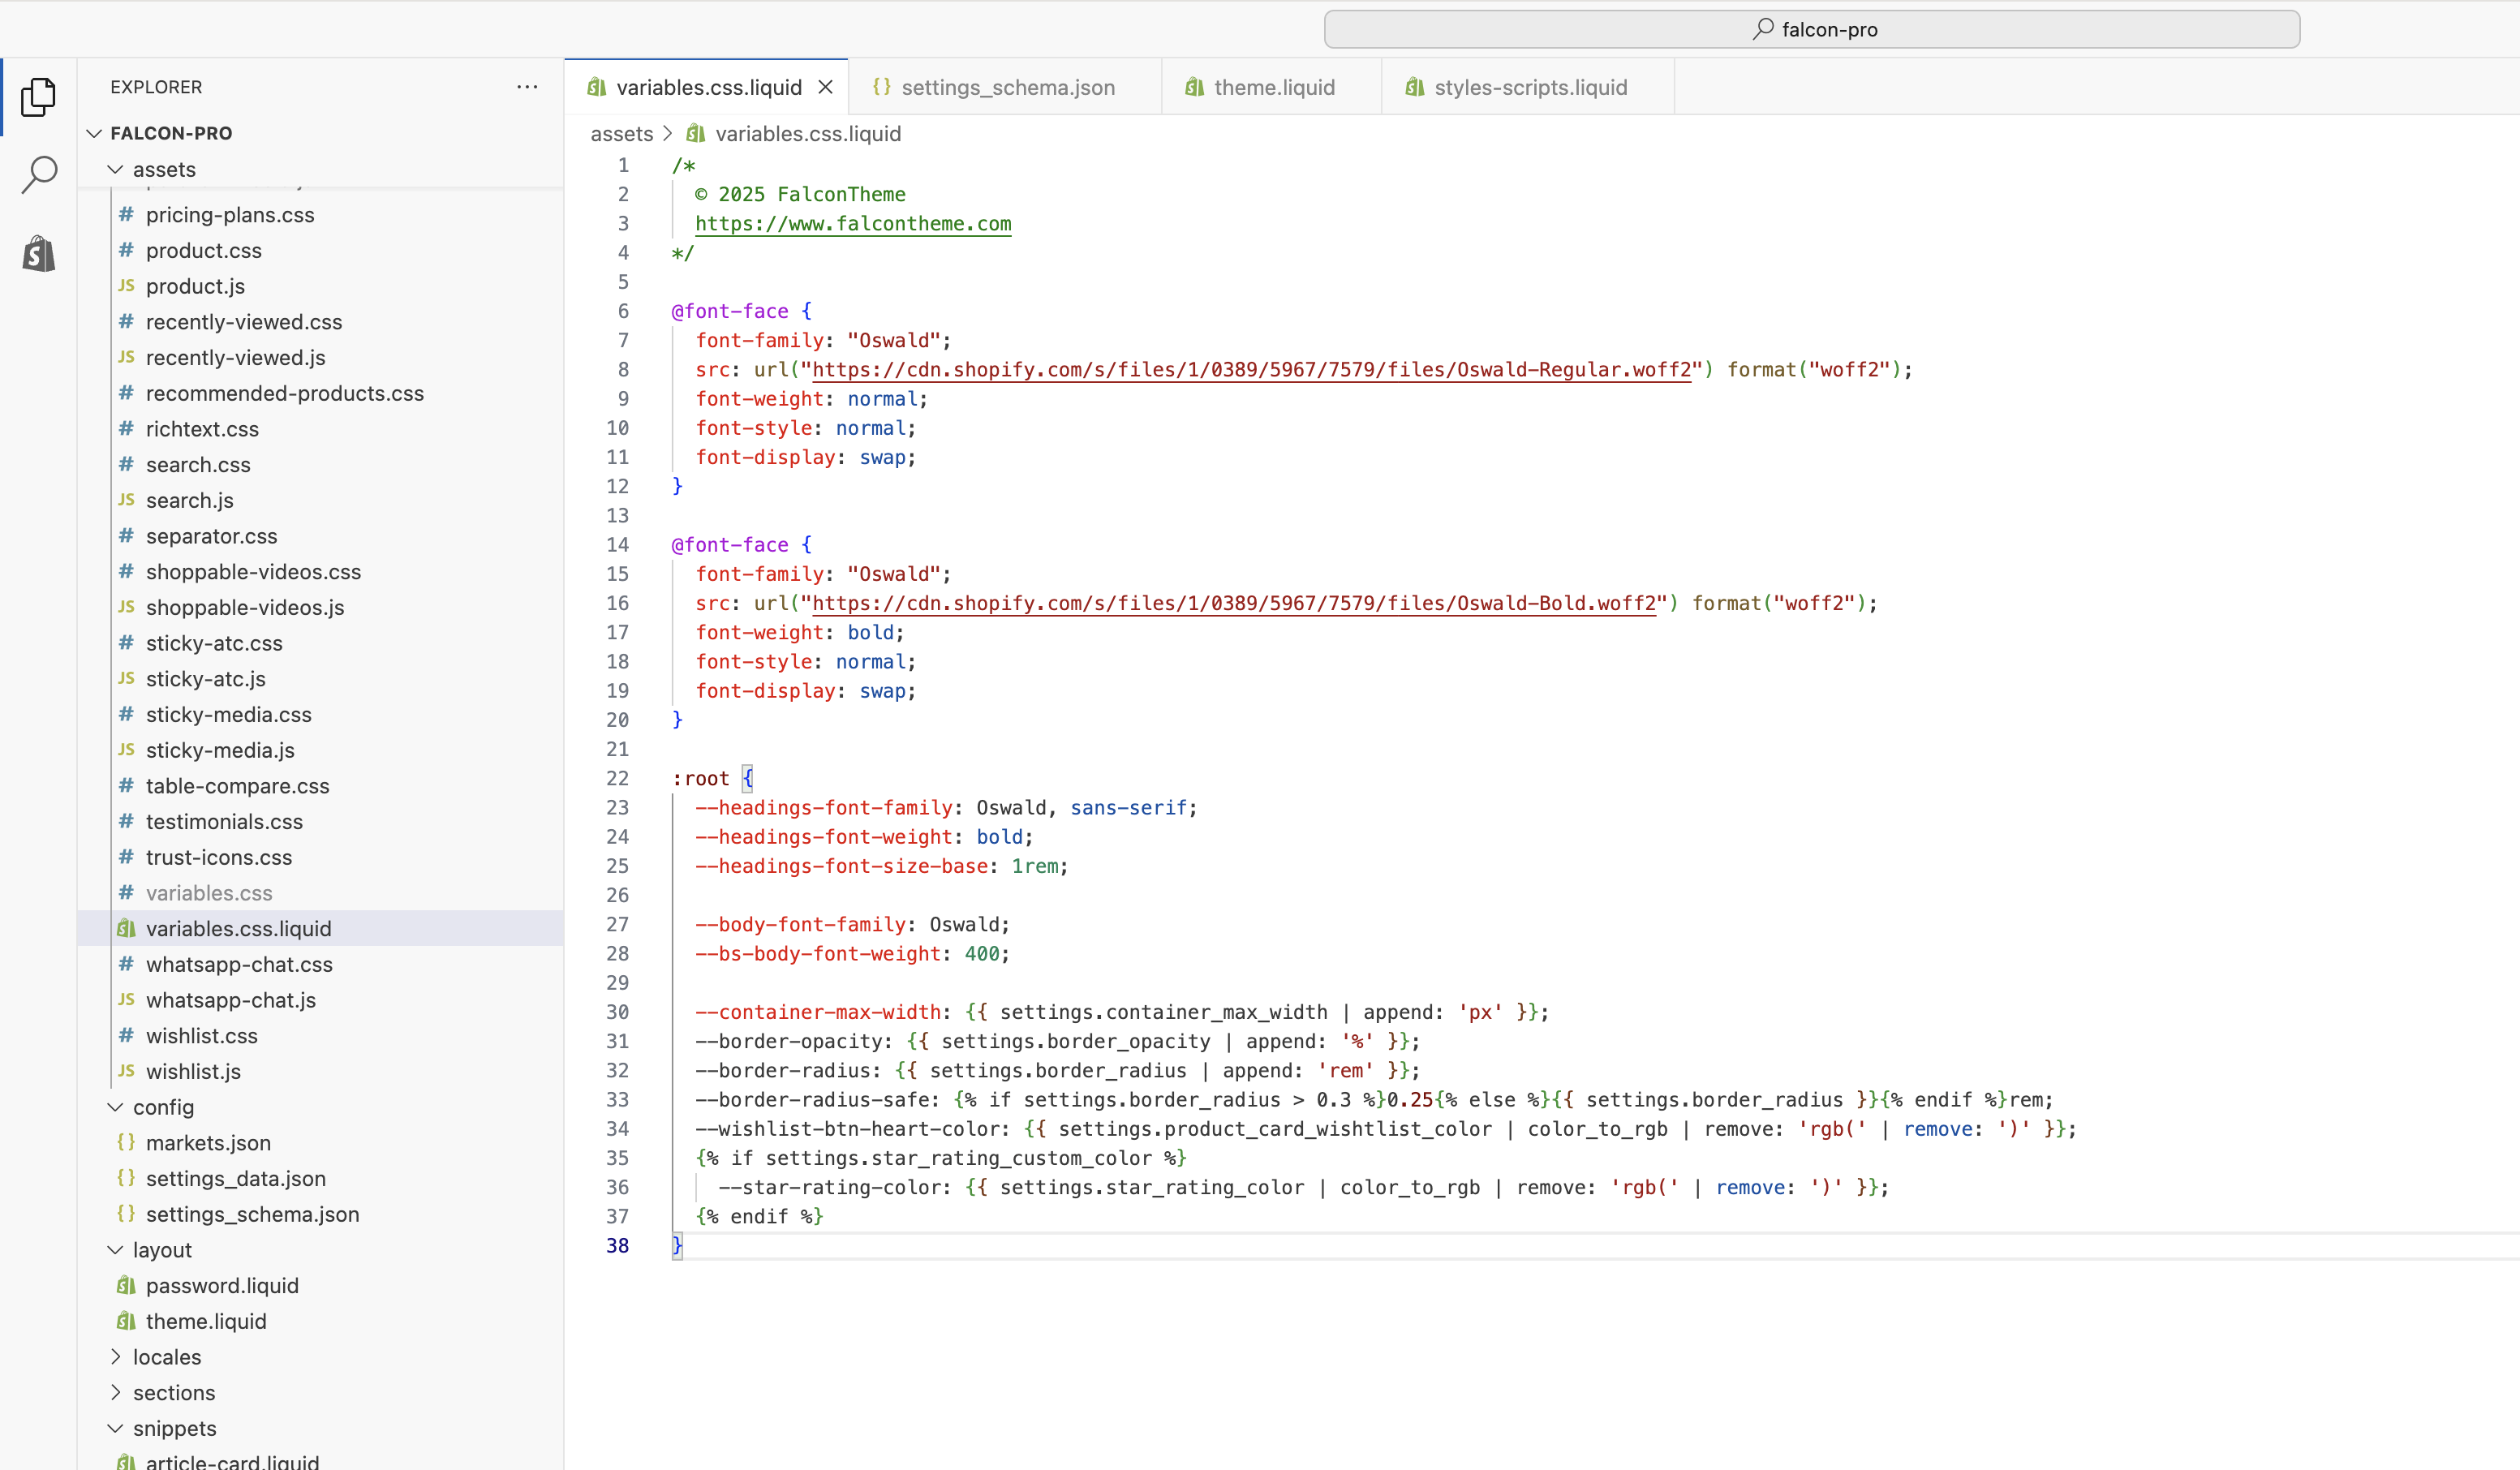Click Explorer more actions ellipsis
This screenshot has height=1470, width=2520.
point(527,87)
